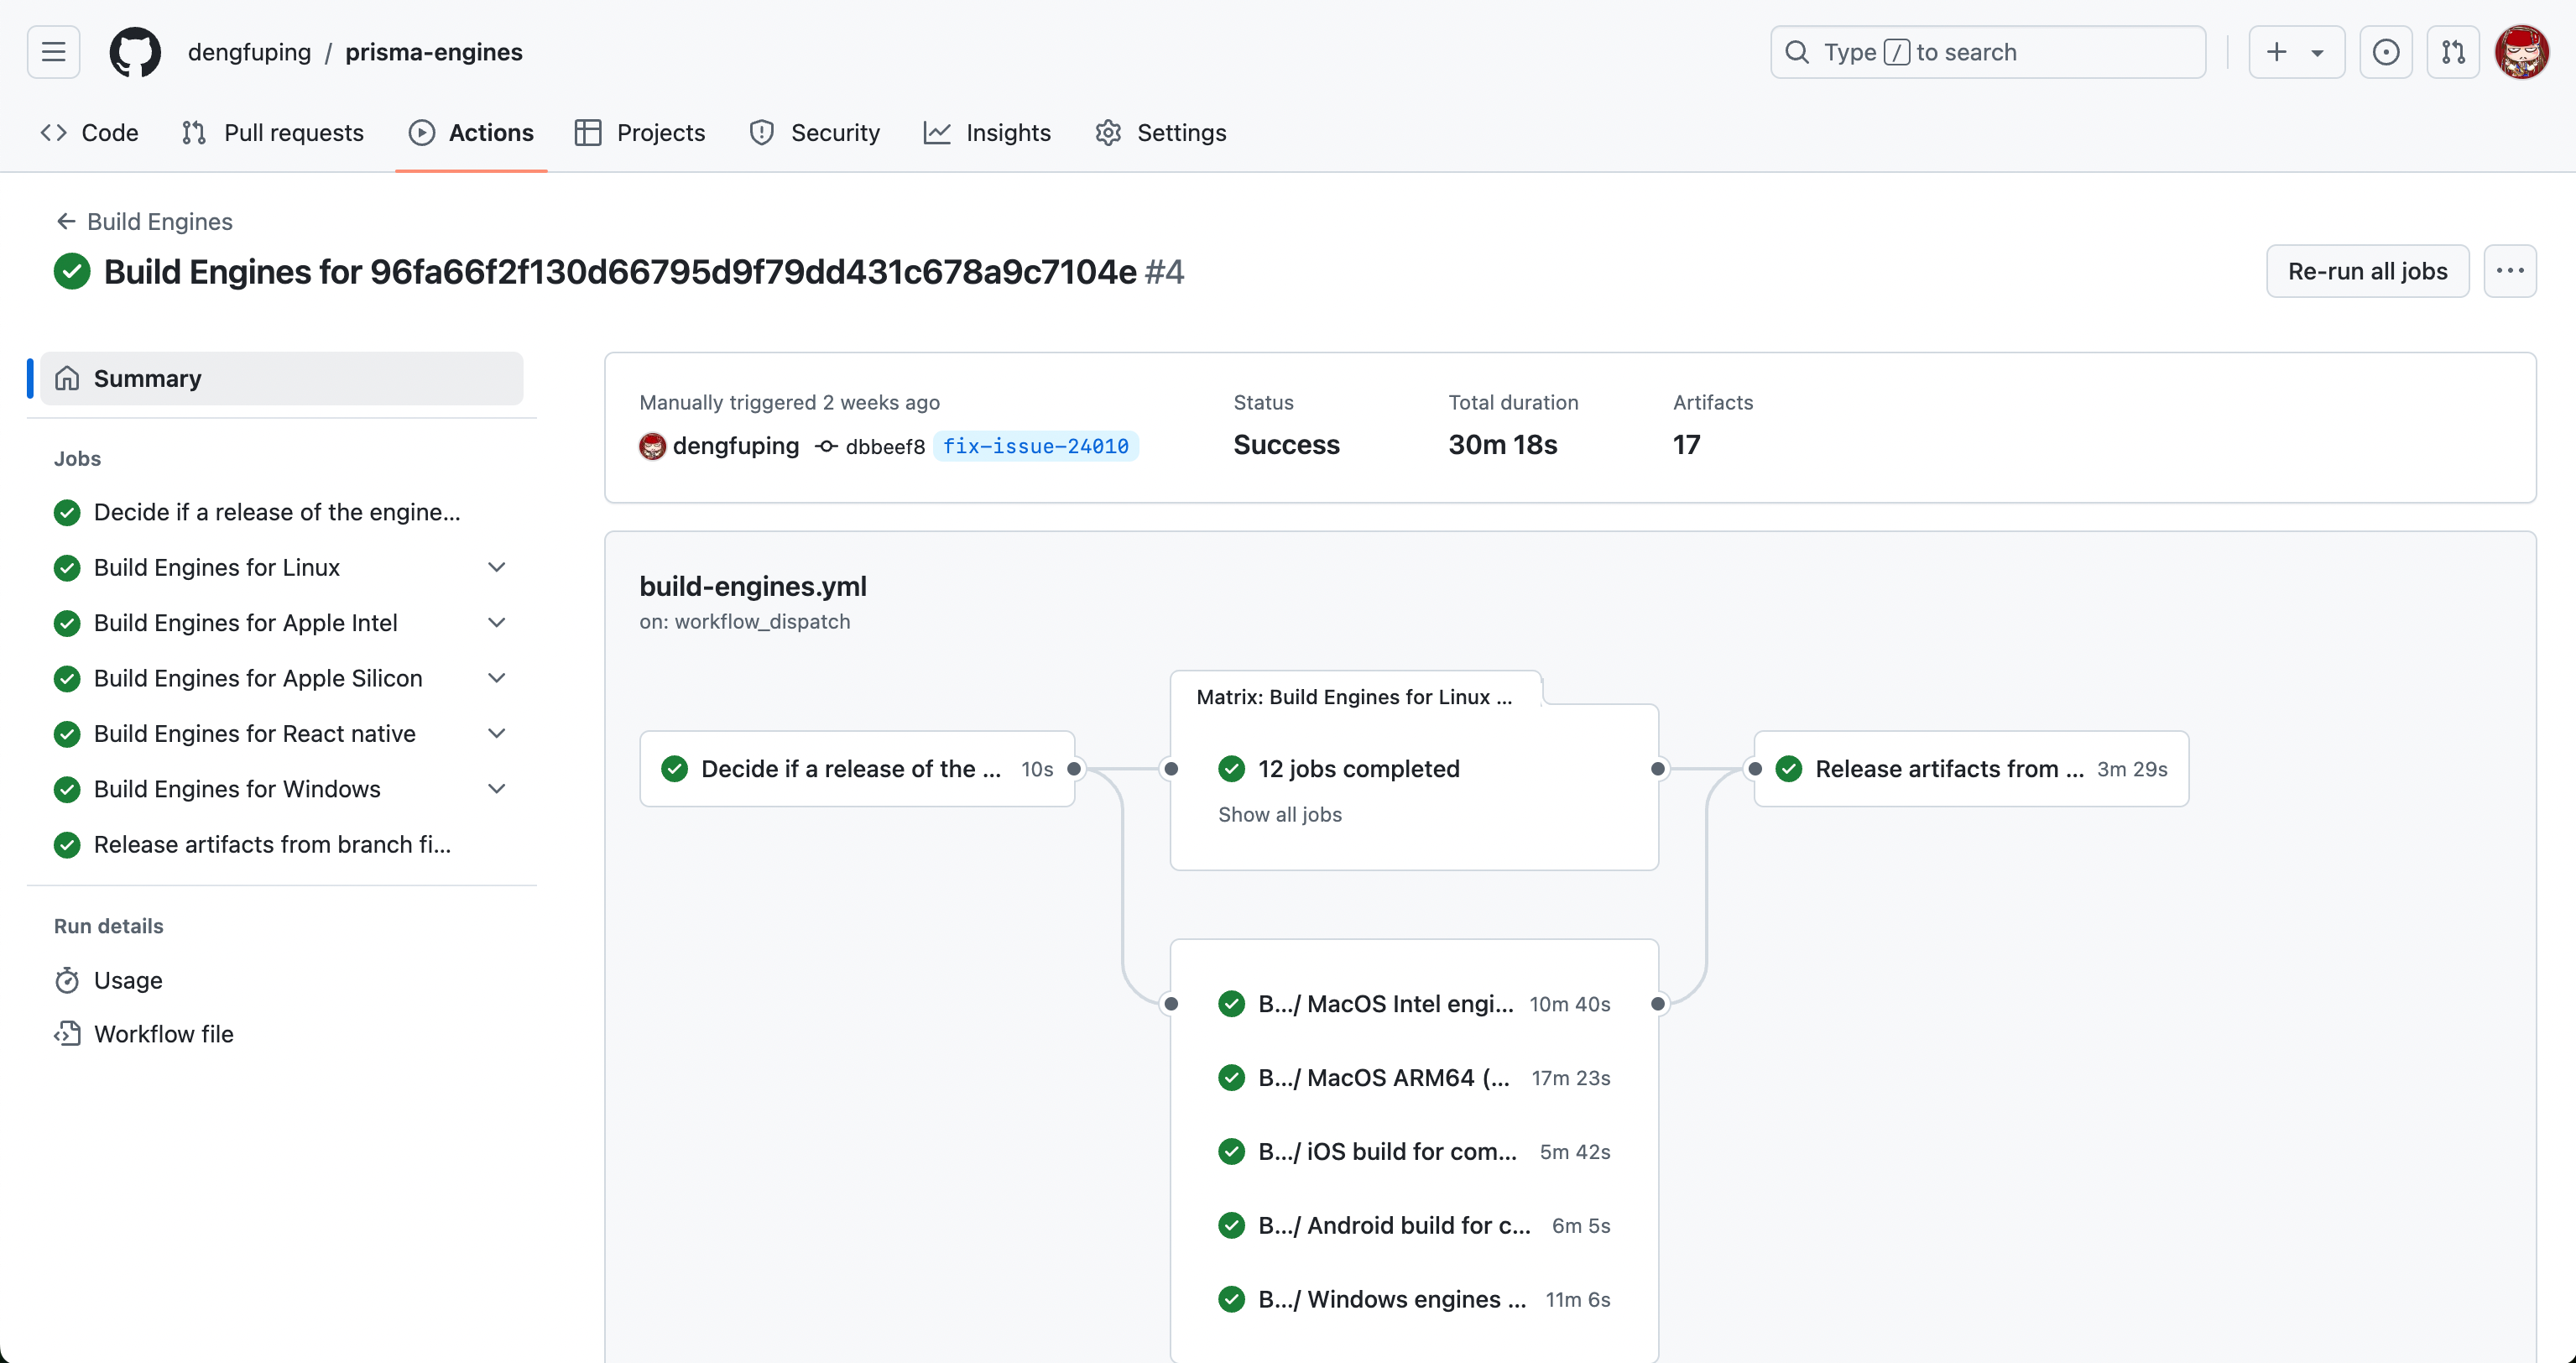Viewport: 2576px width, 1363px height.
Task: Expand Build Engines for Apple Intel jobs
Action: [496, 622]
